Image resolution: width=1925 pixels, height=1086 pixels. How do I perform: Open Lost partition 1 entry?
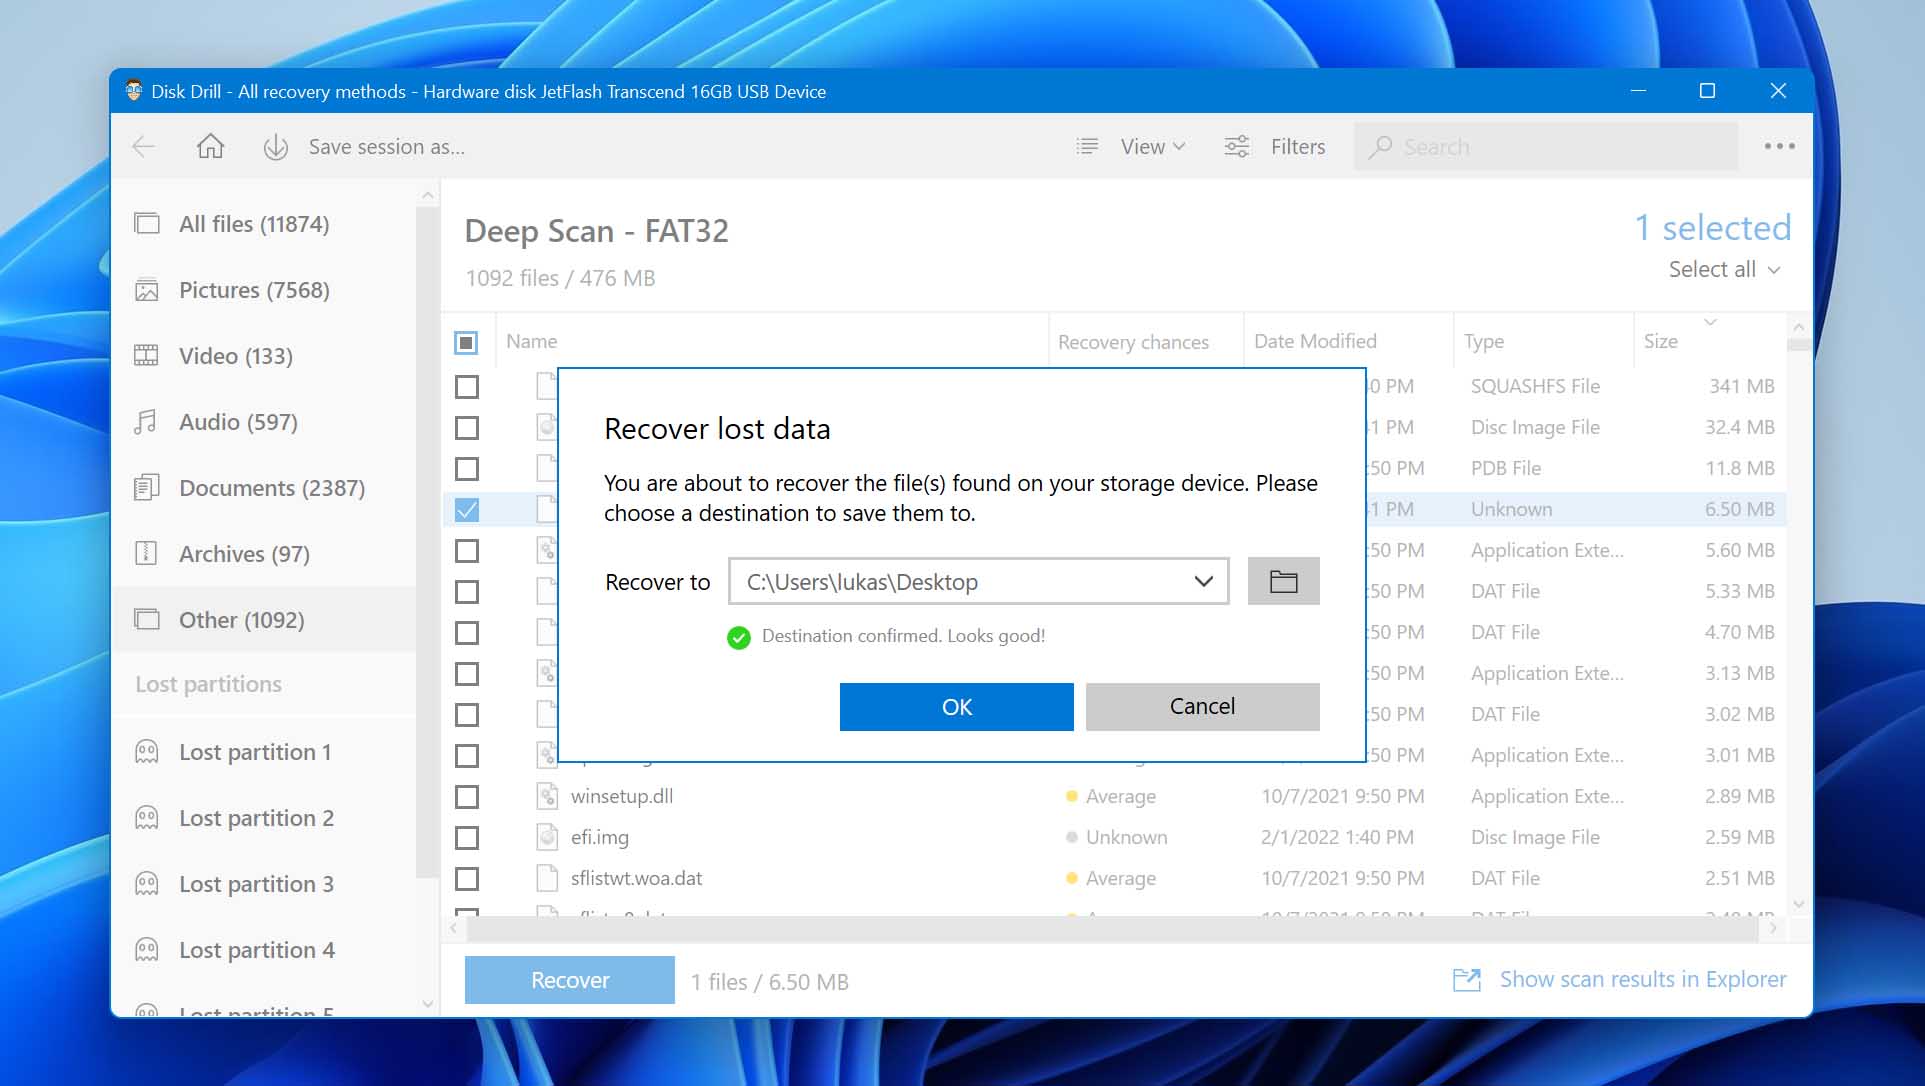pyautogui.click(x=264, y=752)
